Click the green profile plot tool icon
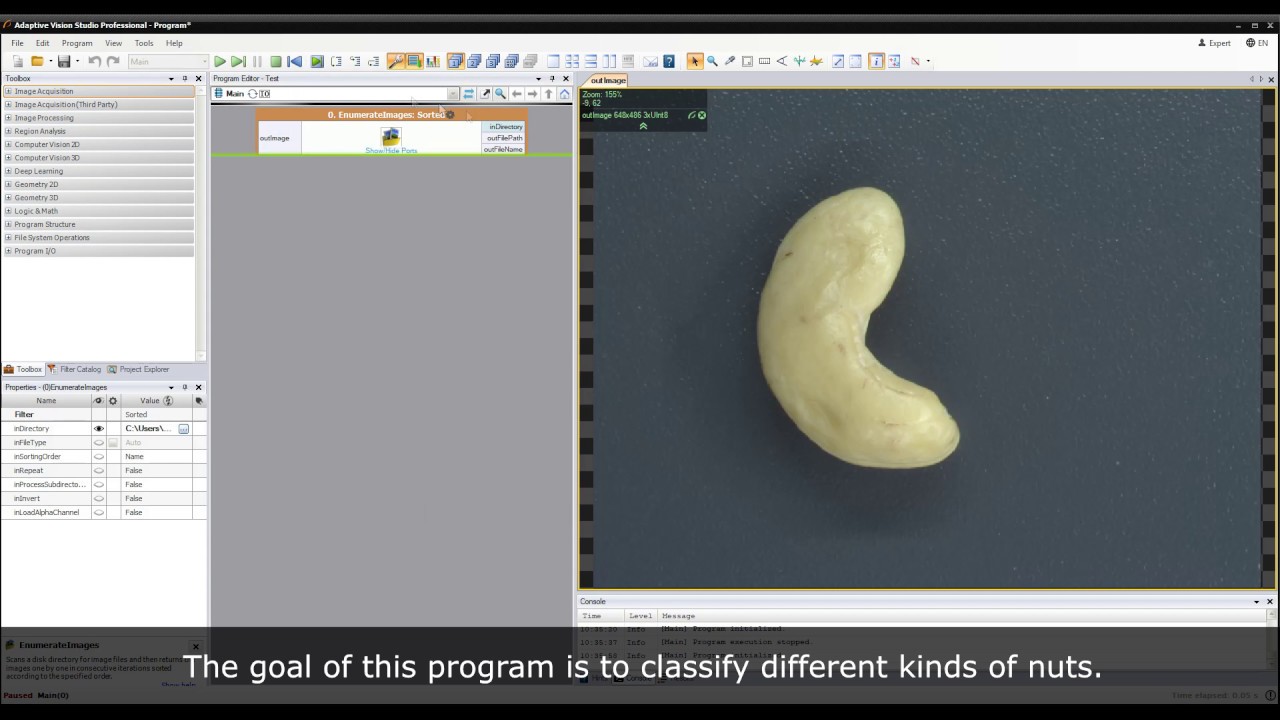1280x720 pixels. point(799,61)
